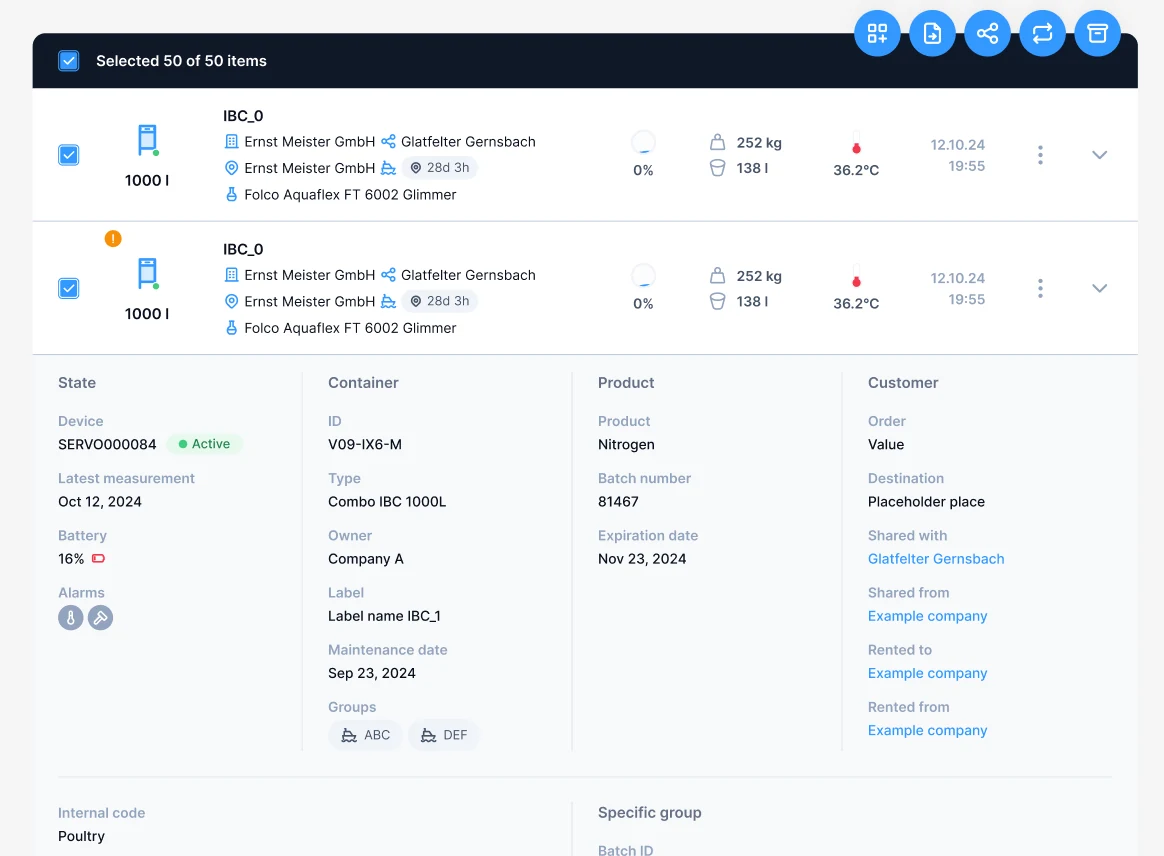This screenshot has width=1164, height=856.
Task: Click the weight icon beside 252 kg in second row
Action: coord(717,275)
